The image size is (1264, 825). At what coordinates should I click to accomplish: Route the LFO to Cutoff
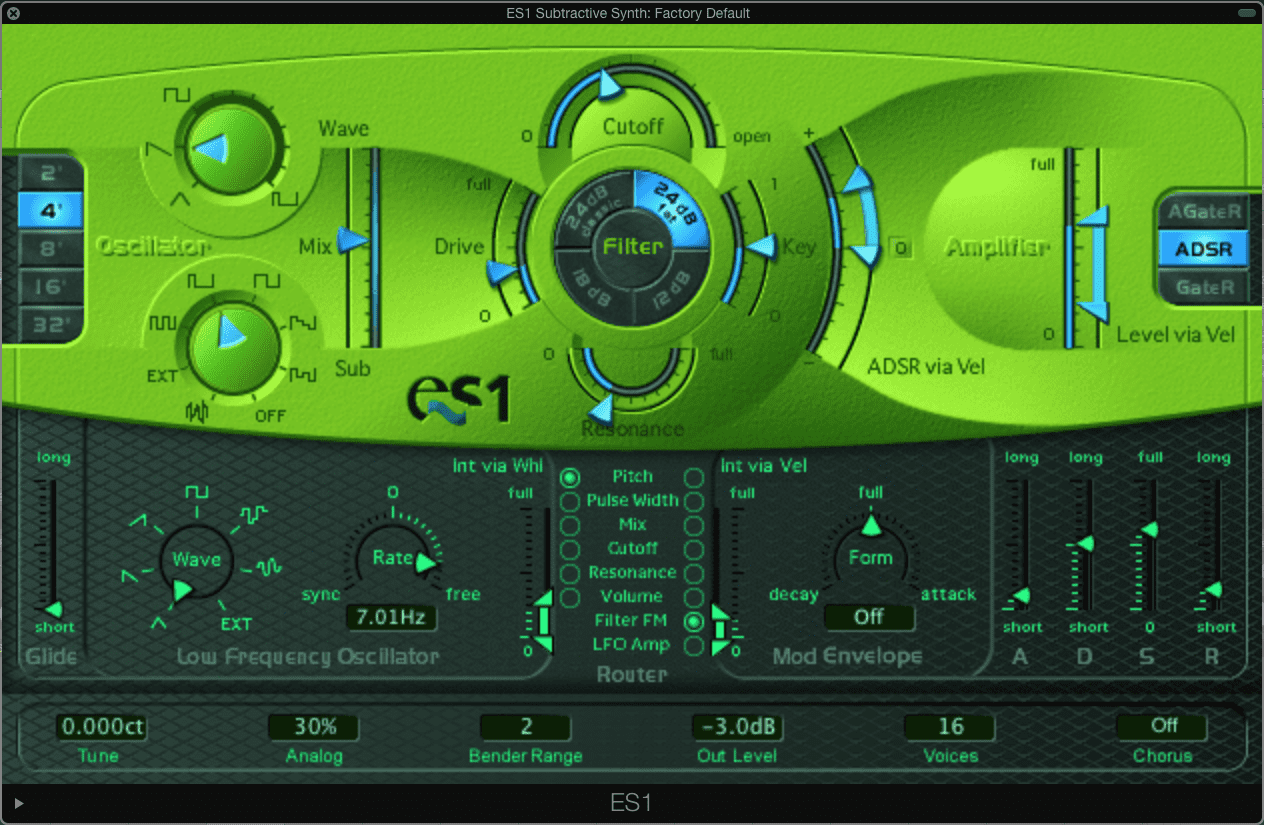pyautogui.click(x=569, y=549)
